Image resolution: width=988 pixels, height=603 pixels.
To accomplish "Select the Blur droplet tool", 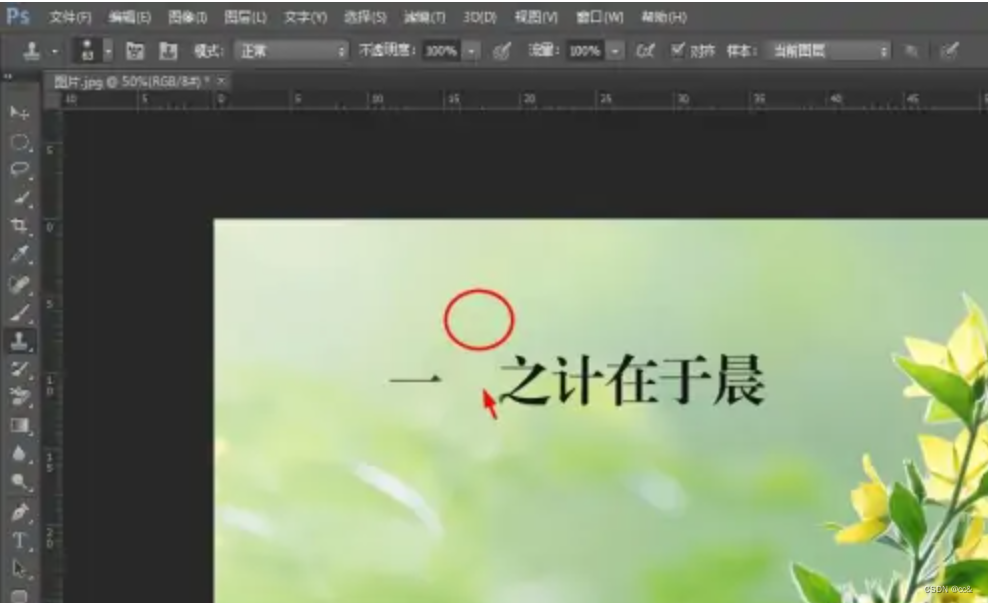I will point(20,454).
